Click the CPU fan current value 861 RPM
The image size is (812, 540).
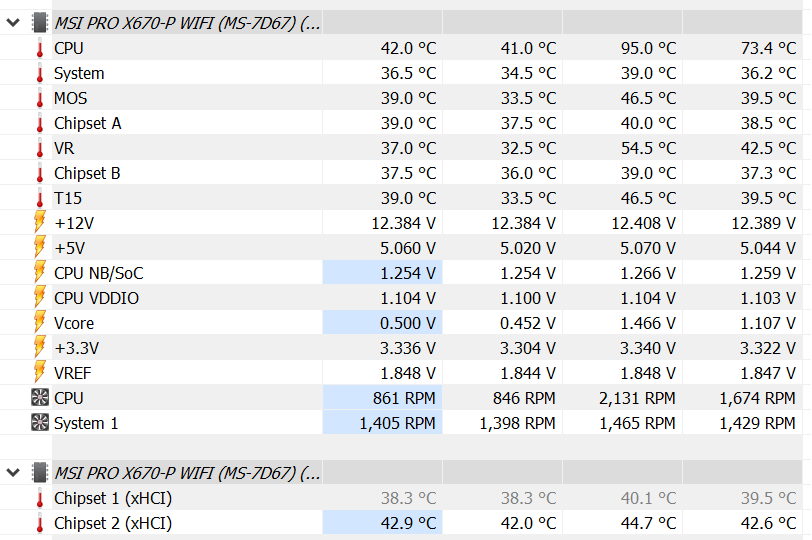pos(401,398)
